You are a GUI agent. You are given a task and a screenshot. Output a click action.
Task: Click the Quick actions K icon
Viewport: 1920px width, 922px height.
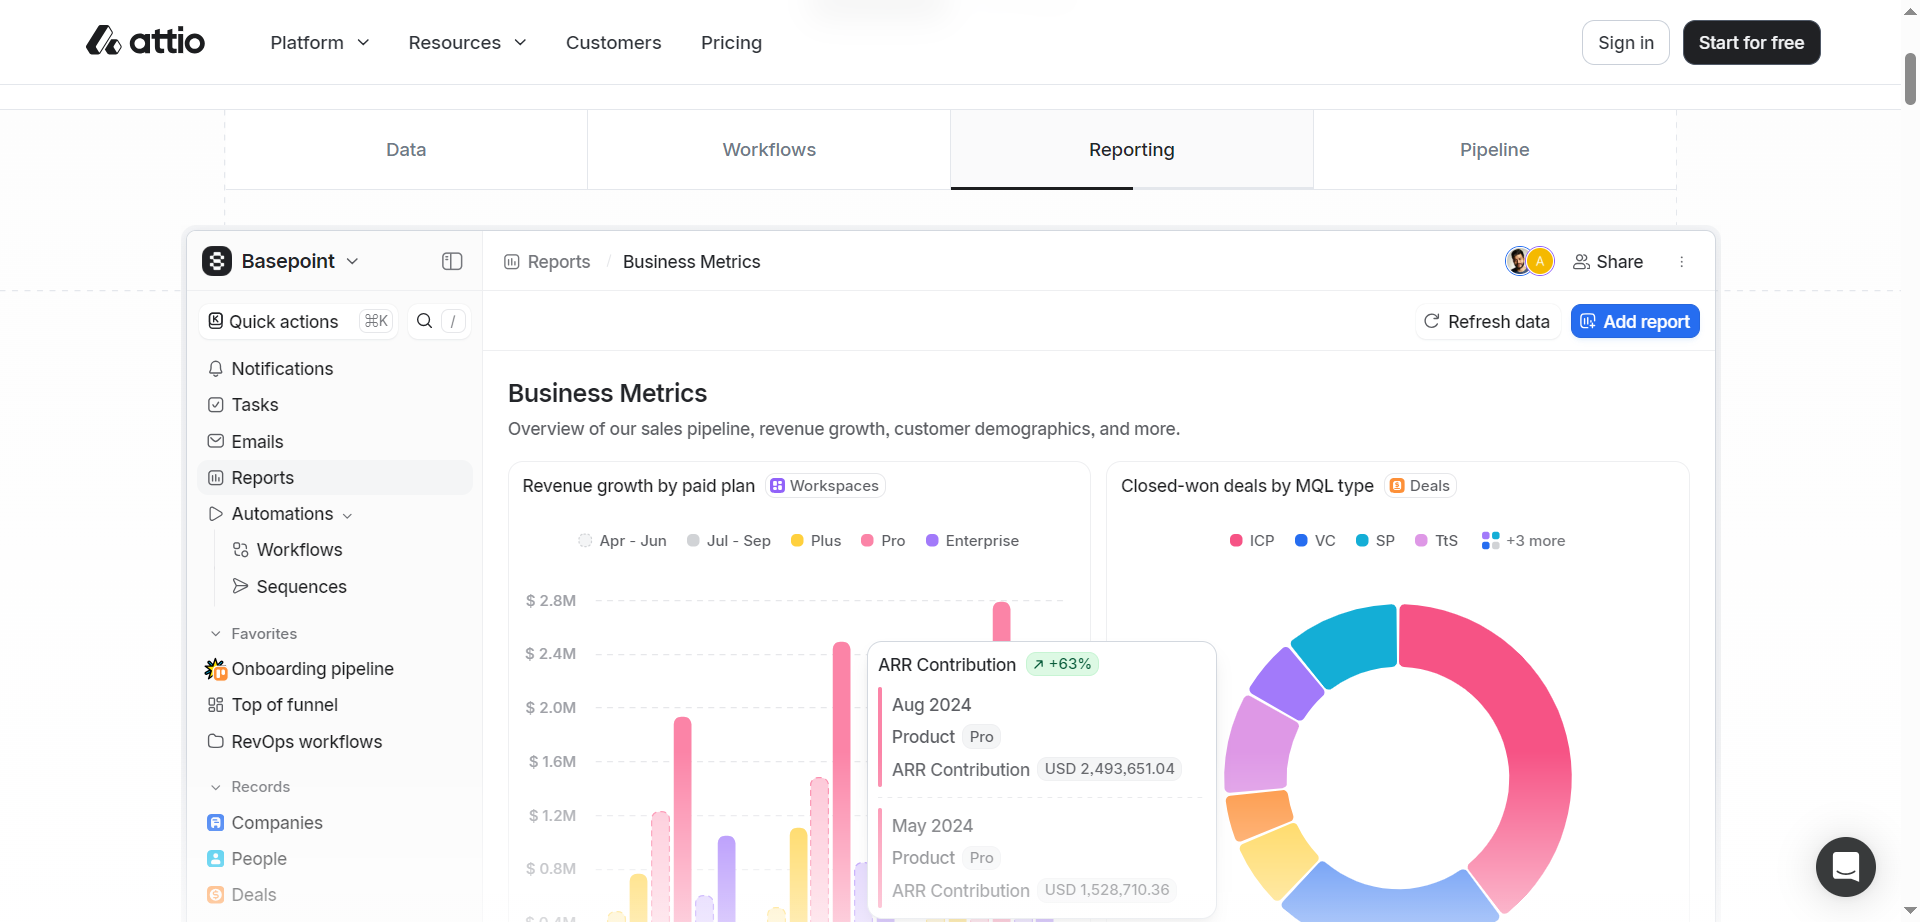tap(215, 321)
